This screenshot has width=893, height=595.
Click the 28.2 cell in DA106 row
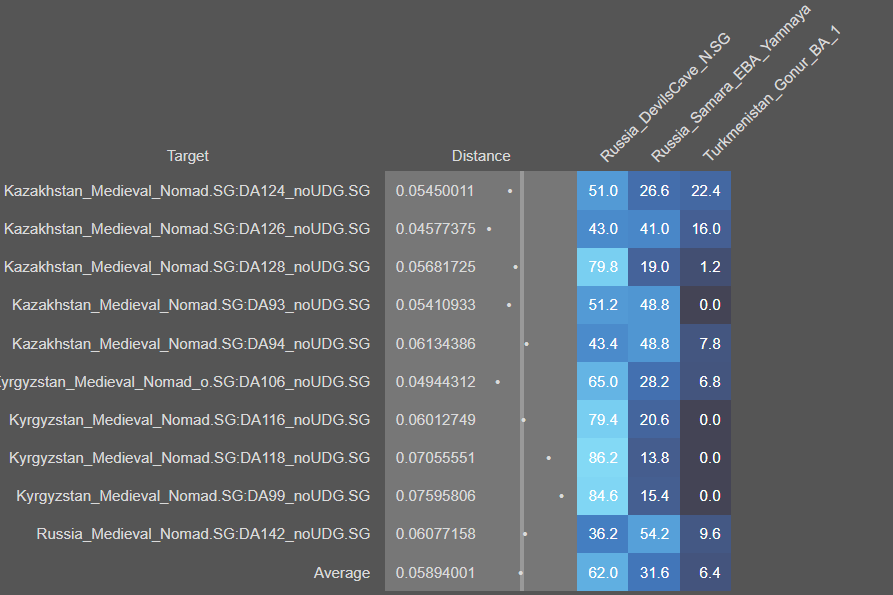(x=654, y=382)
